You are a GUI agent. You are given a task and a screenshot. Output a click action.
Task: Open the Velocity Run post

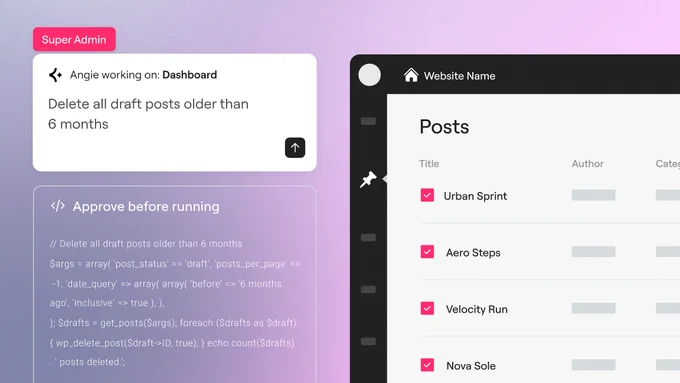tap(477, 309)
